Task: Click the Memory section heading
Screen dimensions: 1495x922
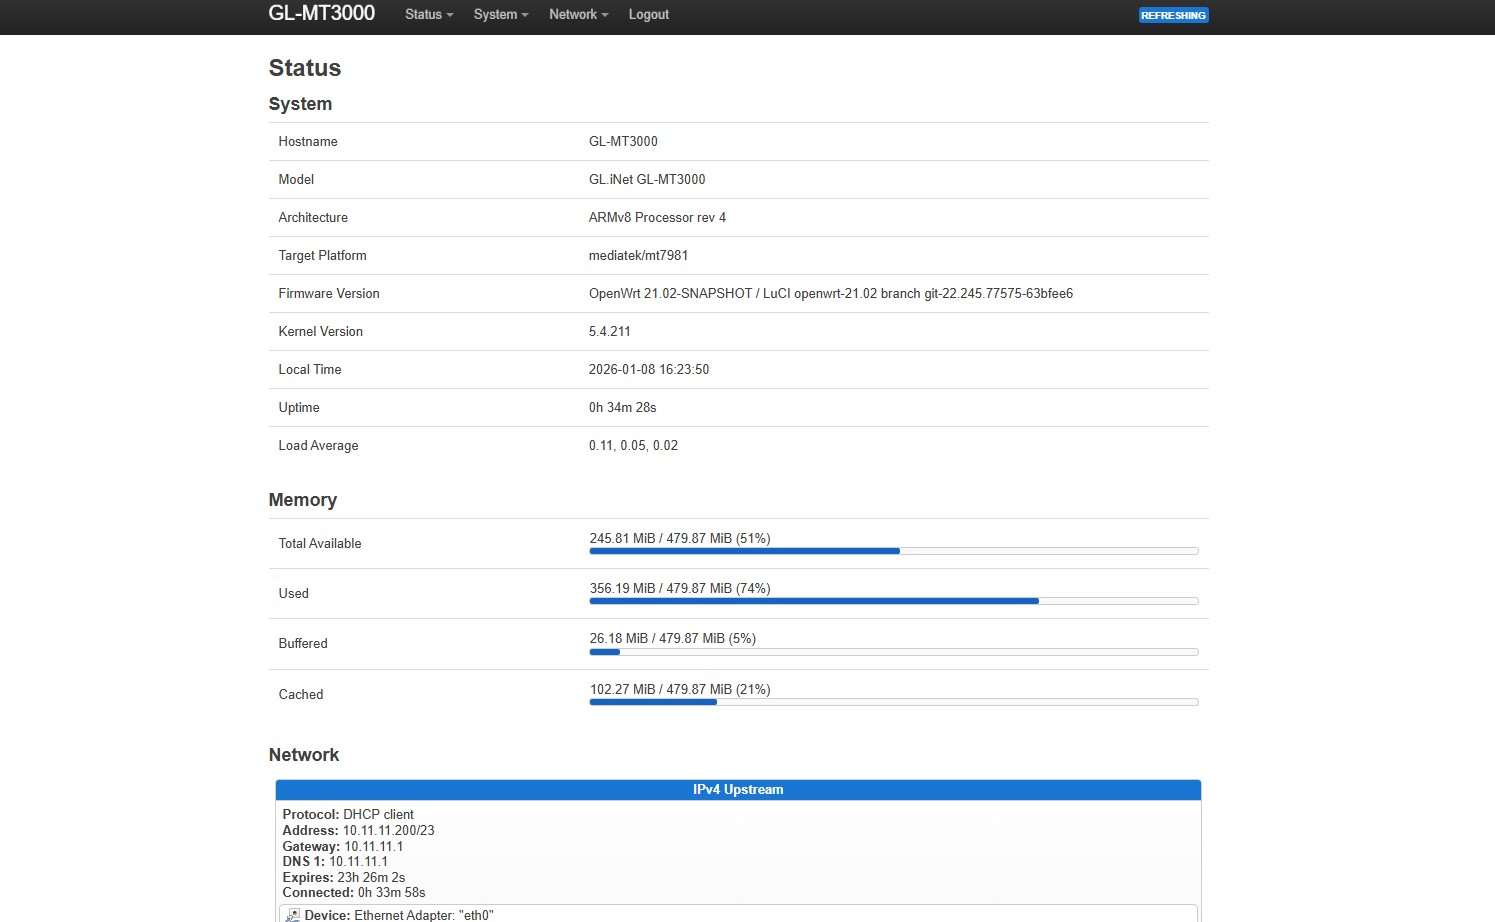Action: (x=302, y=500)
